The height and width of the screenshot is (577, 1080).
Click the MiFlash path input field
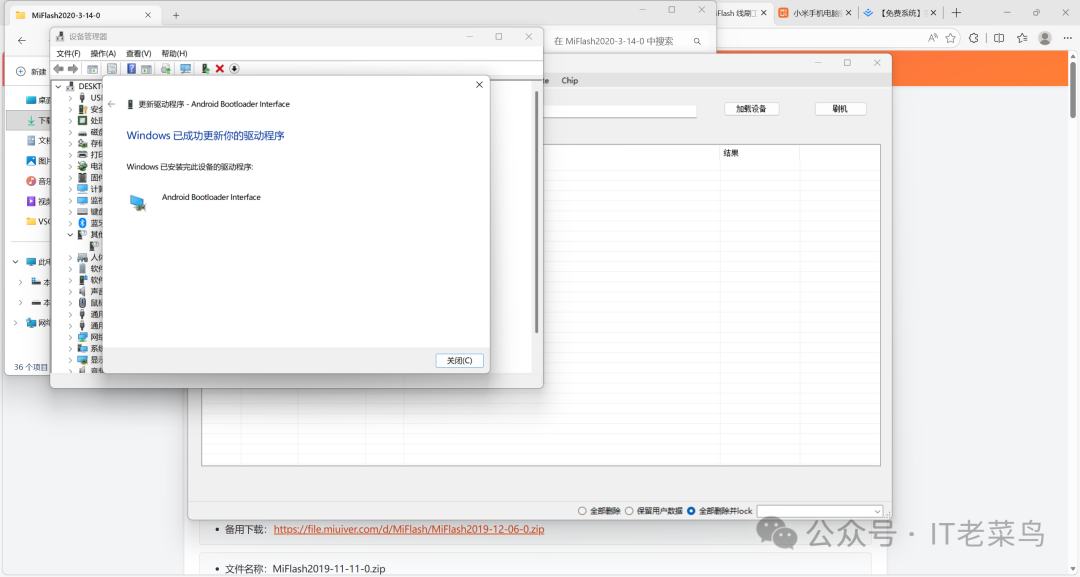coord(620,111)
